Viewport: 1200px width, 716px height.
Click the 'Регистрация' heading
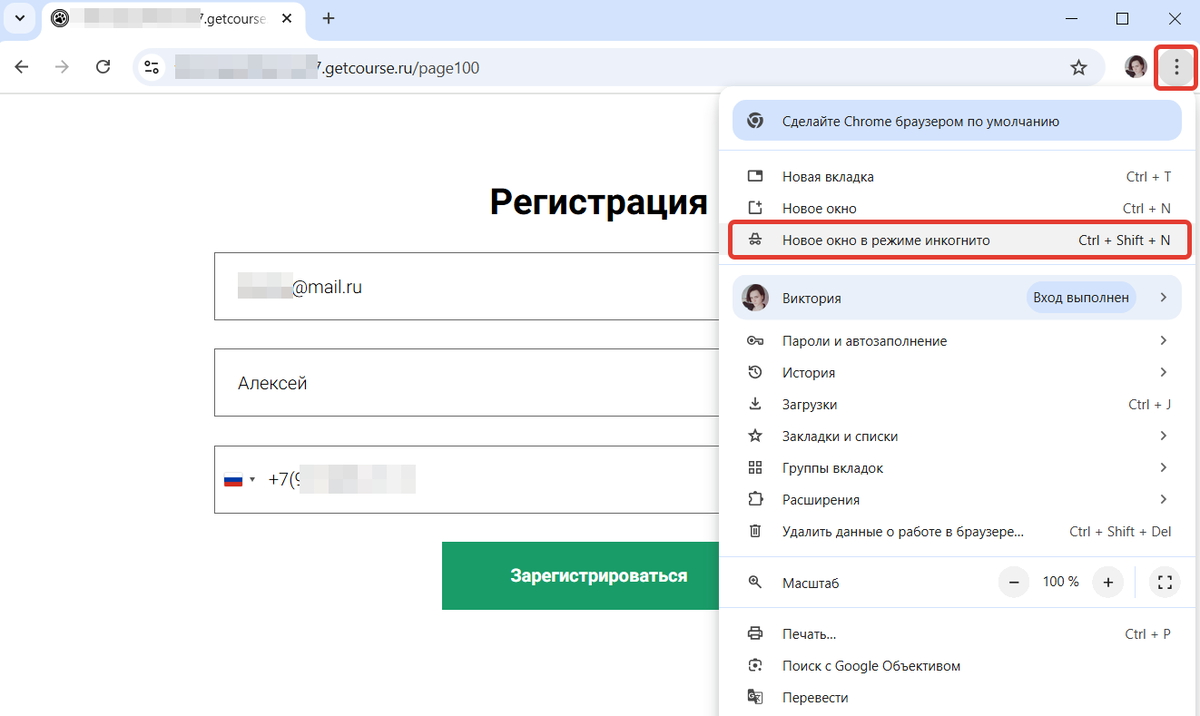pos(599,203)
